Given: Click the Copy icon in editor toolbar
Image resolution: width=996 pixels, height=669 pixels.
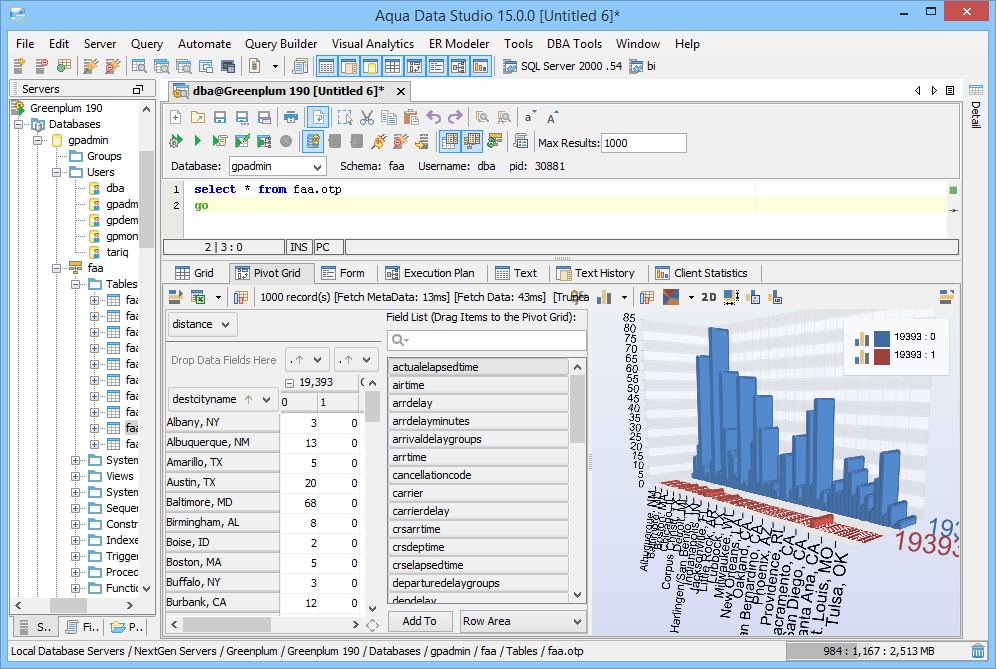Looking at the screenshot, I should [389, 118].
